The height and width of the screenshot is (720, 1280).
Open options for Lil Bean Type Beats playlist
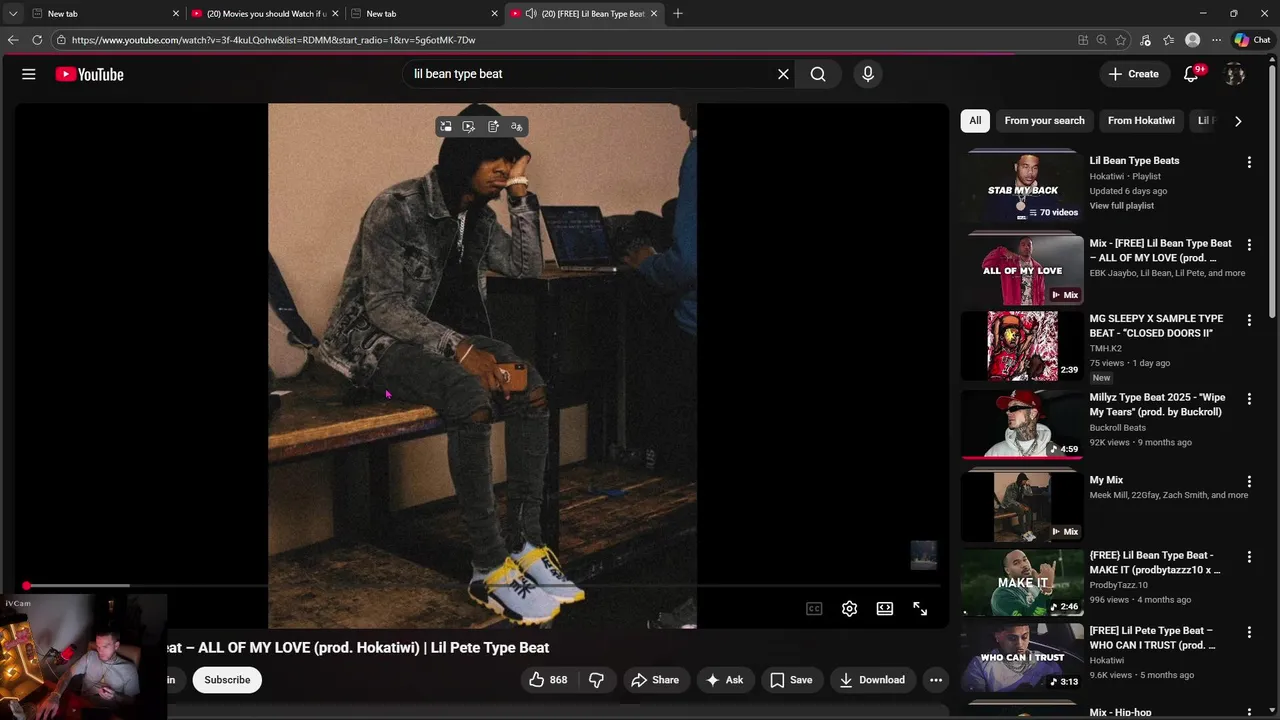point(1249,162)
